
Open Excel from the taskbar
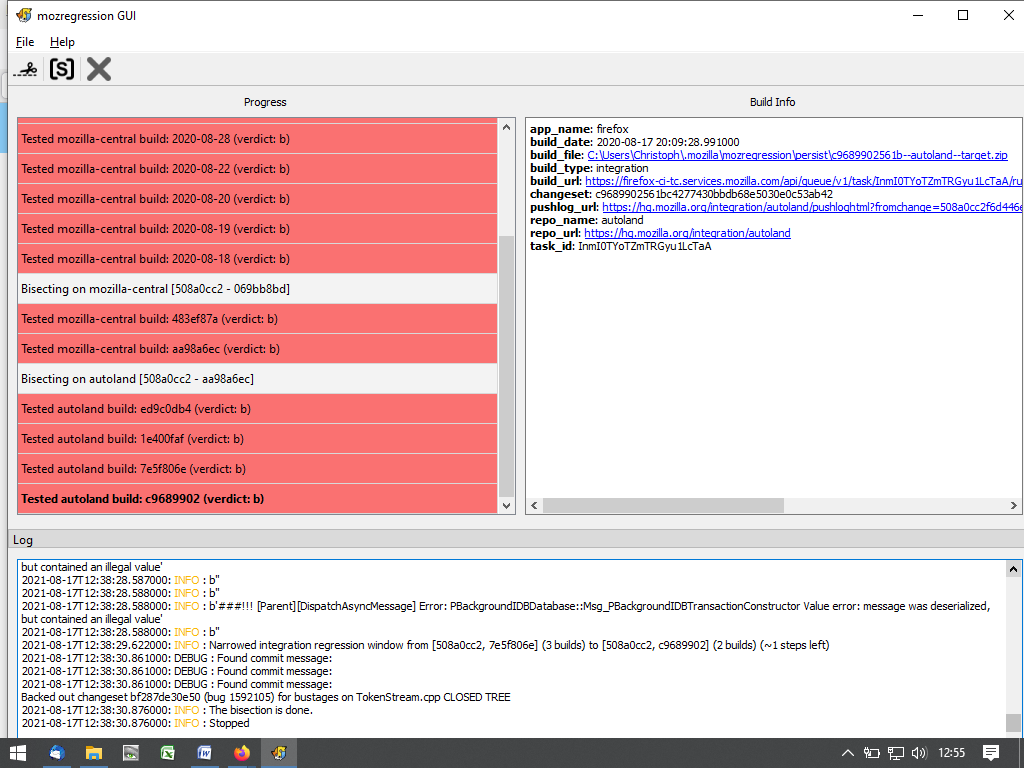point(167,753)
